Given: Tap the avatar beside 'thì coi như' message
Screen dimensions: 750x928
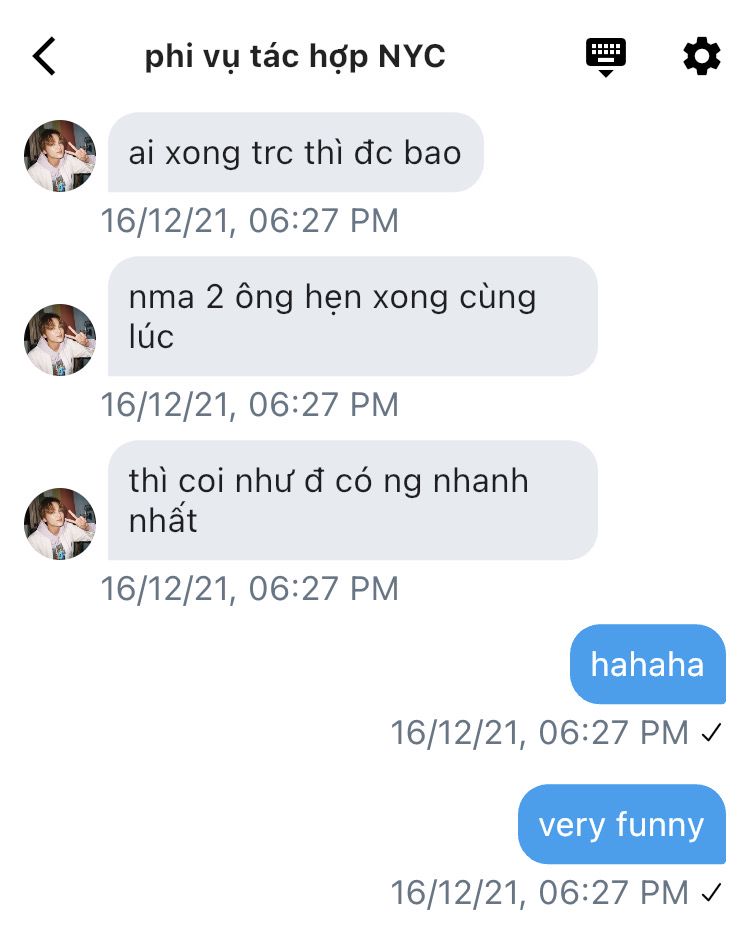Looking at the screenshot, I should (x=60, y=524).
